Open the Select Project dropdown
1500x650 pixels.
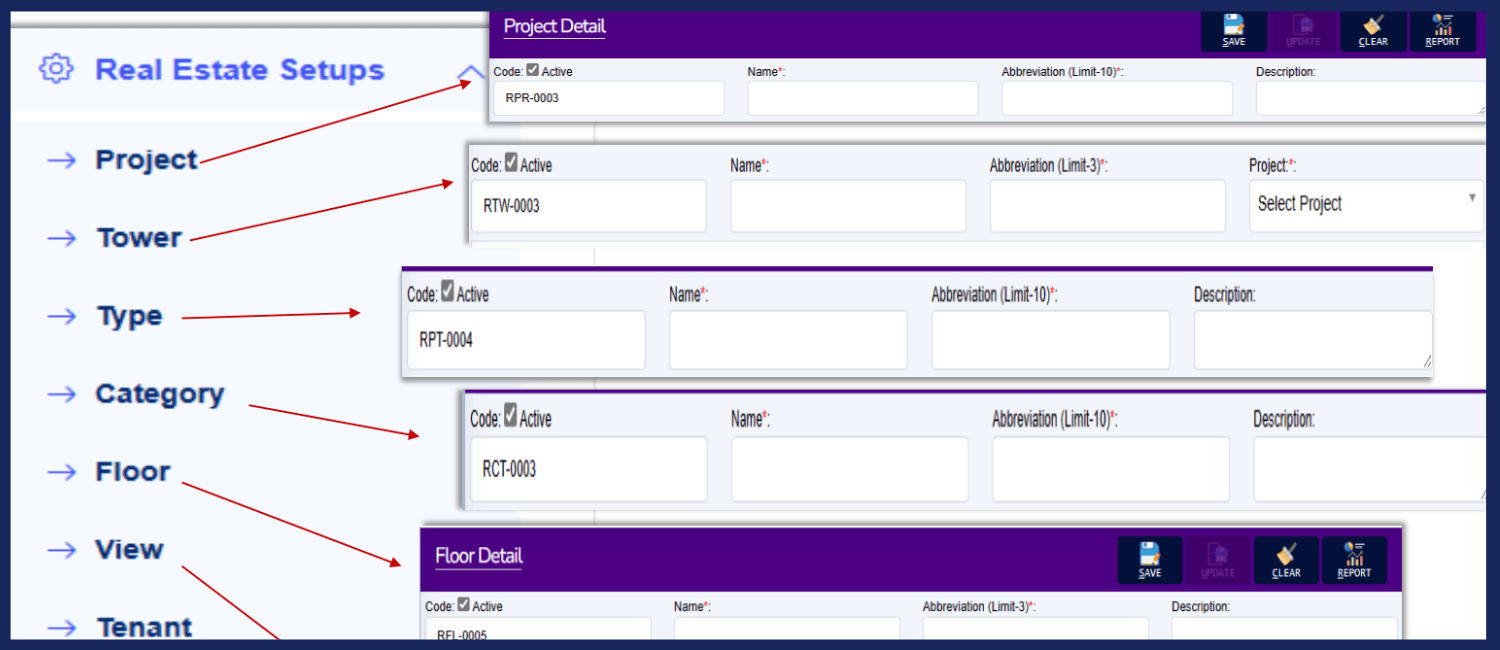pyautogui.click(x=1365, y=204)
